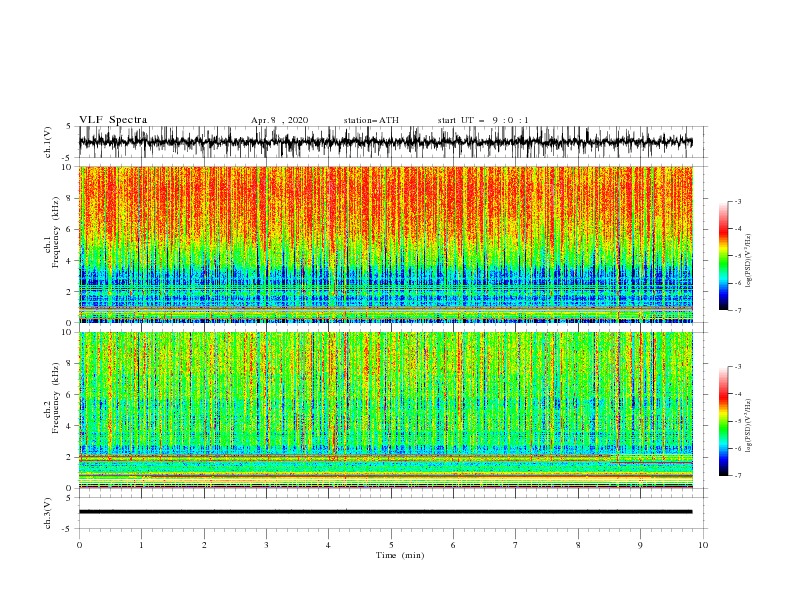
Task: Click the ch.1 spectrogram color bar
Action: pos(723,256)
